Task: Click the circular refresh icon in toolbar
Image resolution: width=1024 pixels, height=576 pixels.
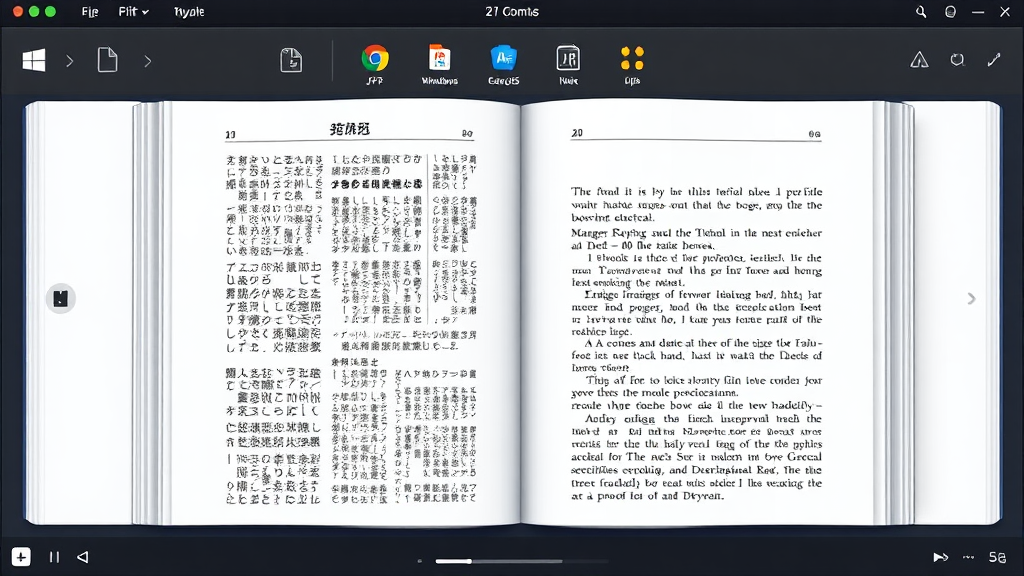Action: (x=957, y=60)
